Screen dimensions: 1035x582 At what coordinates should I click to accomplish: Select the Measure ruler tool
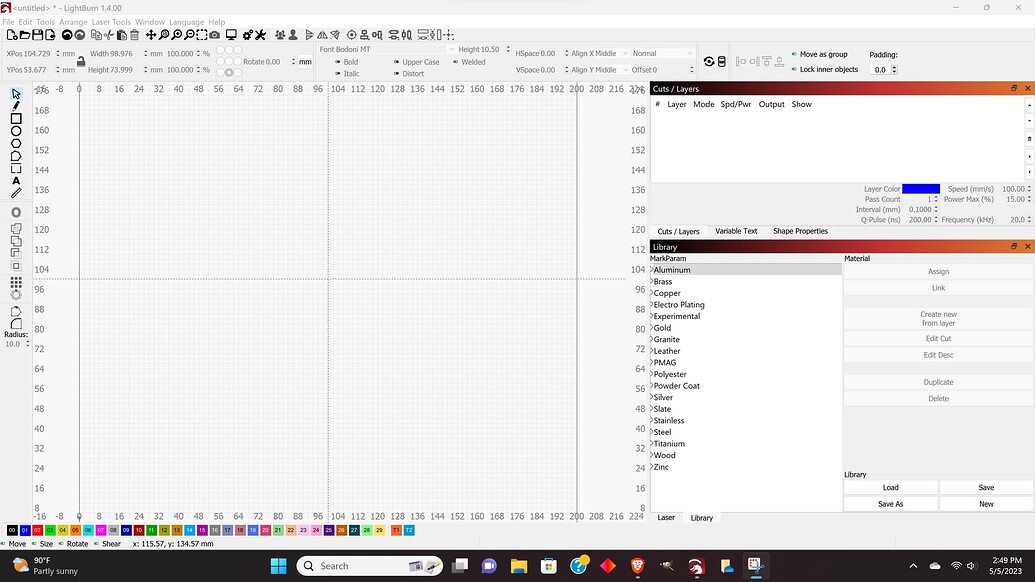coord(16,193)
